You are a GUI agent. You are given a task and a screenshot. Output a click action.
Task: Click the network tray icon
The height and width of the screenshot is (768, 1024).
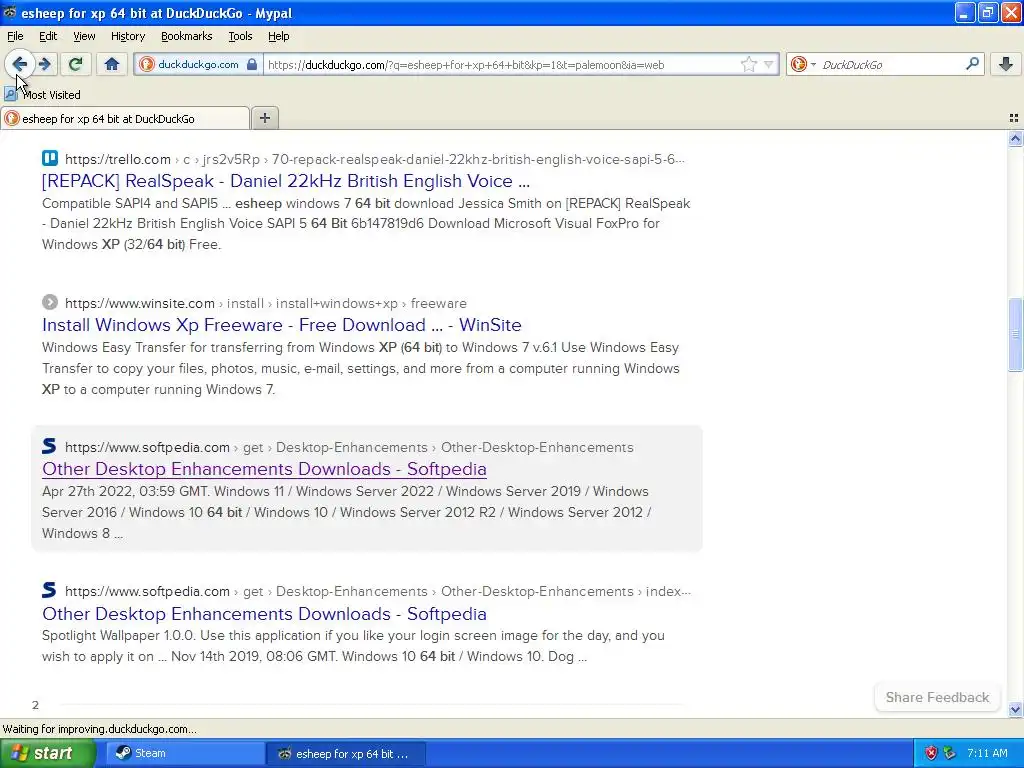950,753
